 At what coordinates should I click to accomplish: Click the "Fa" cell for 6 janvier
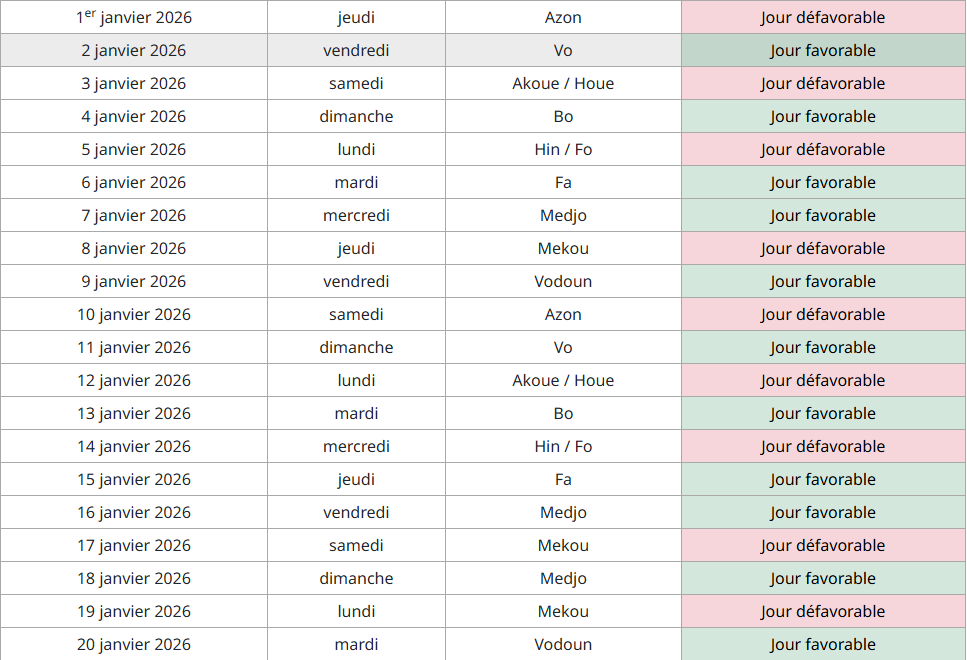pyautogui.click(x=563, y=183)
